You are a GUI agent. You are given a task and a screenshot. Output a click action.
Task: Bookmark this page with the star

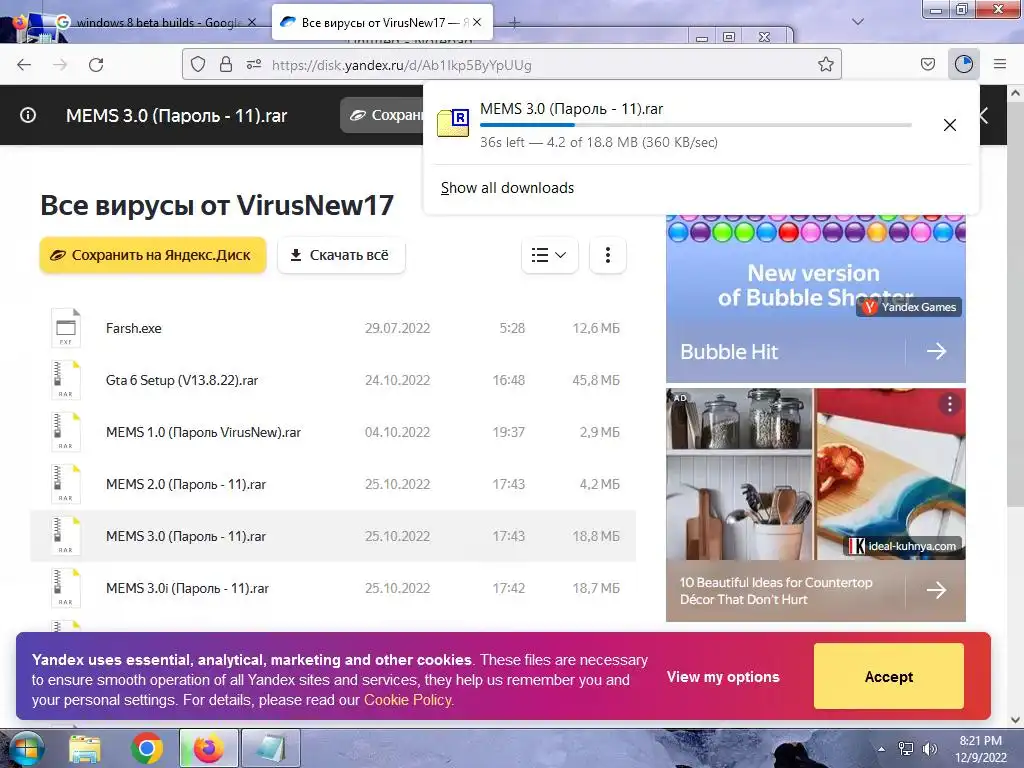(825, 65)
